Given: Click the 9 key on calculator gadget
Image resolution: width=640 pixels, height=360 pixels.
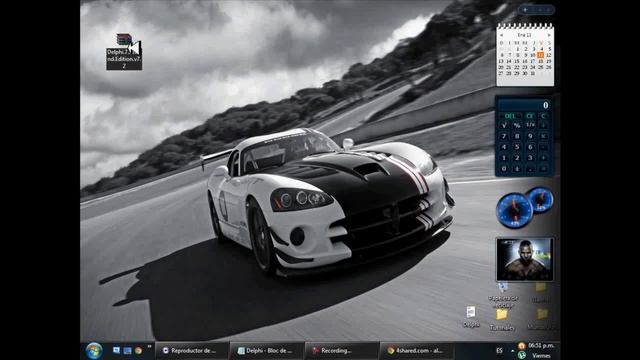Looking at the screenshot, I should [x=530, y=136].
